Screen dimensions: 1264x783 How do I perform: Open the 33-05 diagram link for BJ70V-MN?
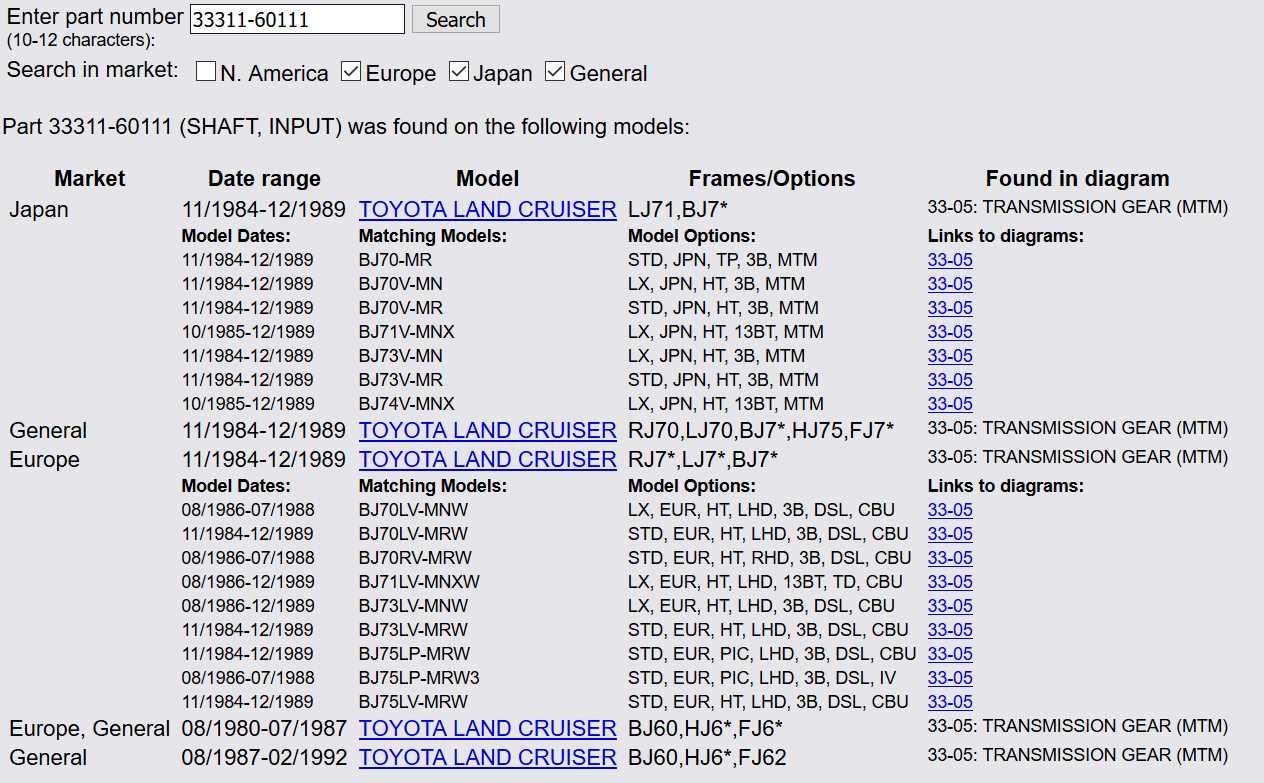pos(950,284)
